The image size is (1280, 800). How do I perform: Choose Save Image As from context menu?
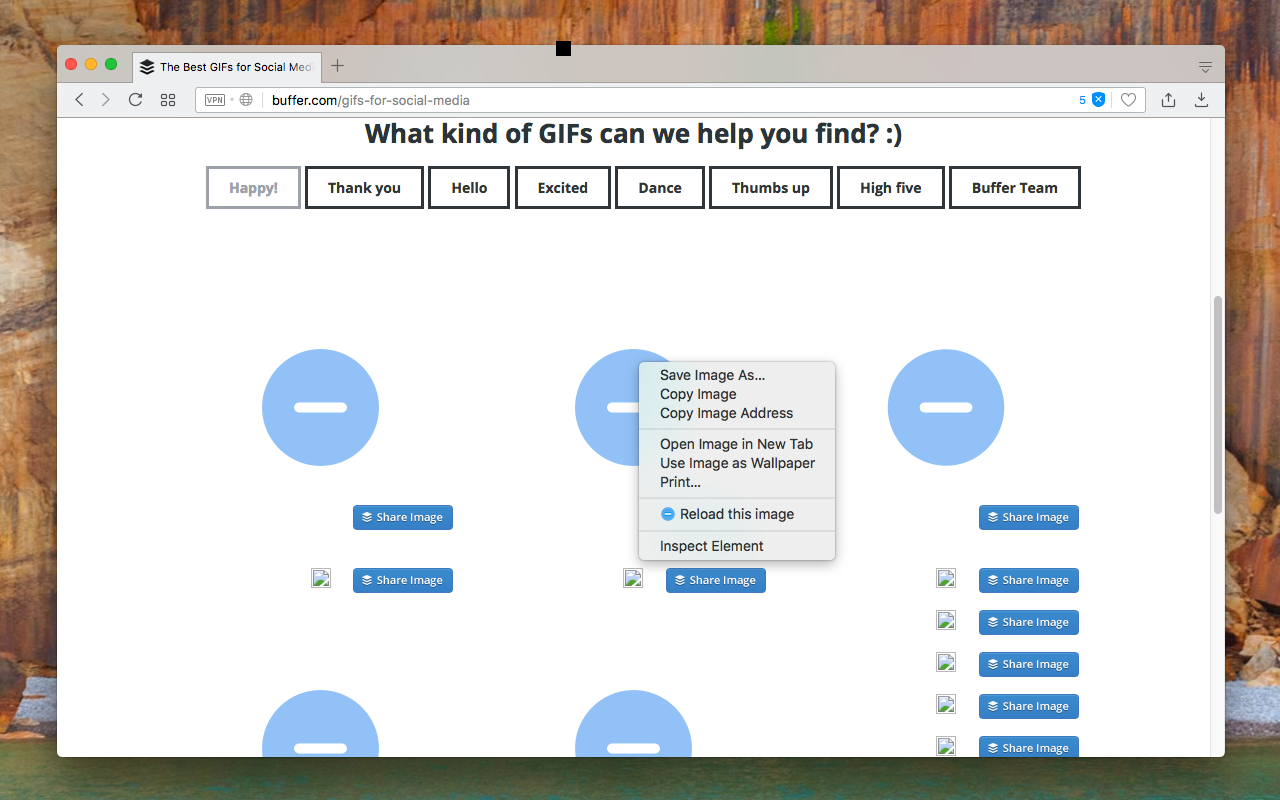pyautogui.click(x=711, y=375)
